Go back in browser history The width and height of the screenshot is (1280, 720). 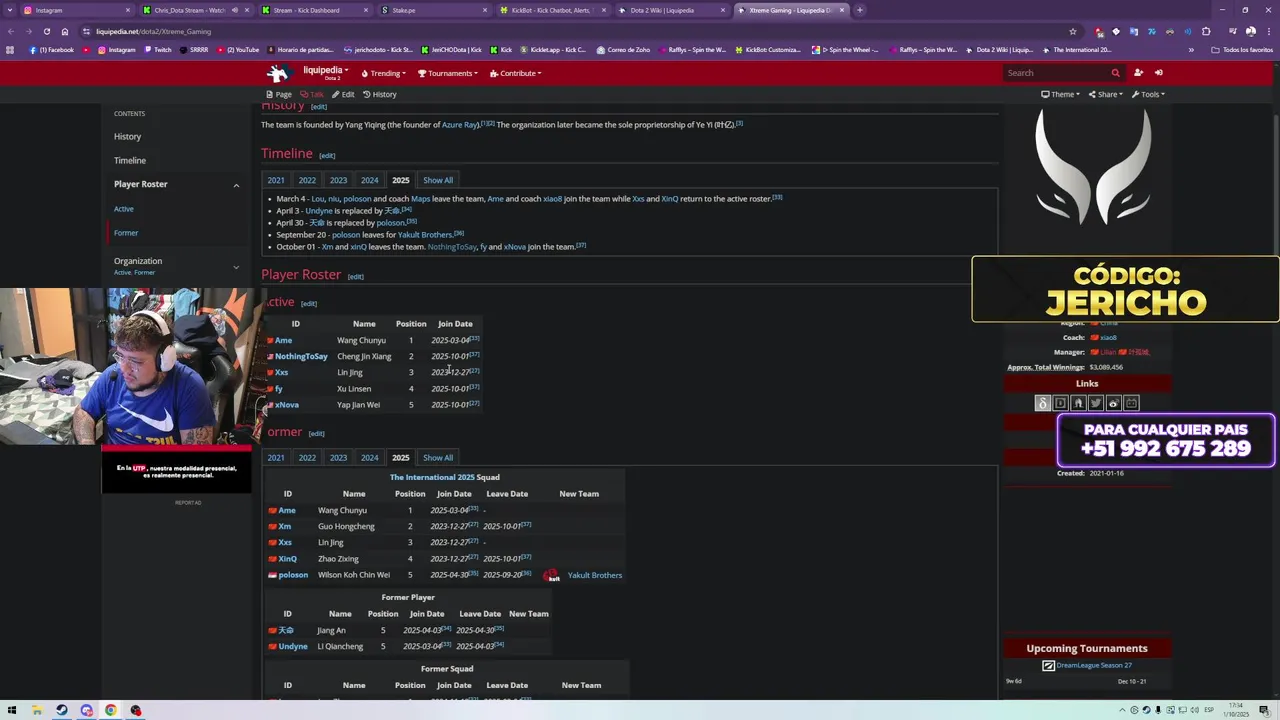pyautogui.click(x=10, y=31)
